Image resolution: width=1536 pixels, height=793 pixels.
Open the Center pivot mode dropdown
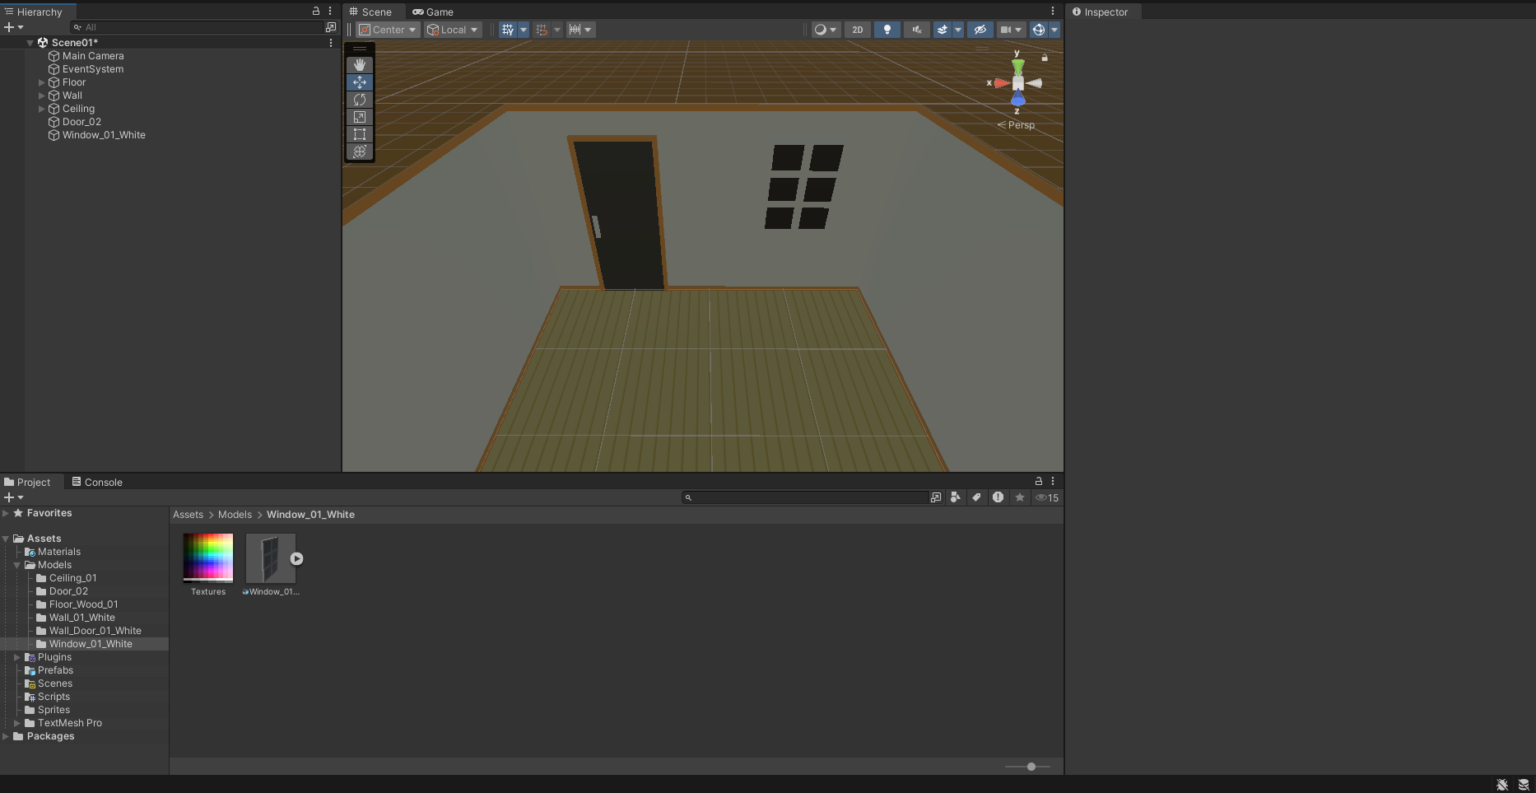pyautogui.click(x=386, y=29)
